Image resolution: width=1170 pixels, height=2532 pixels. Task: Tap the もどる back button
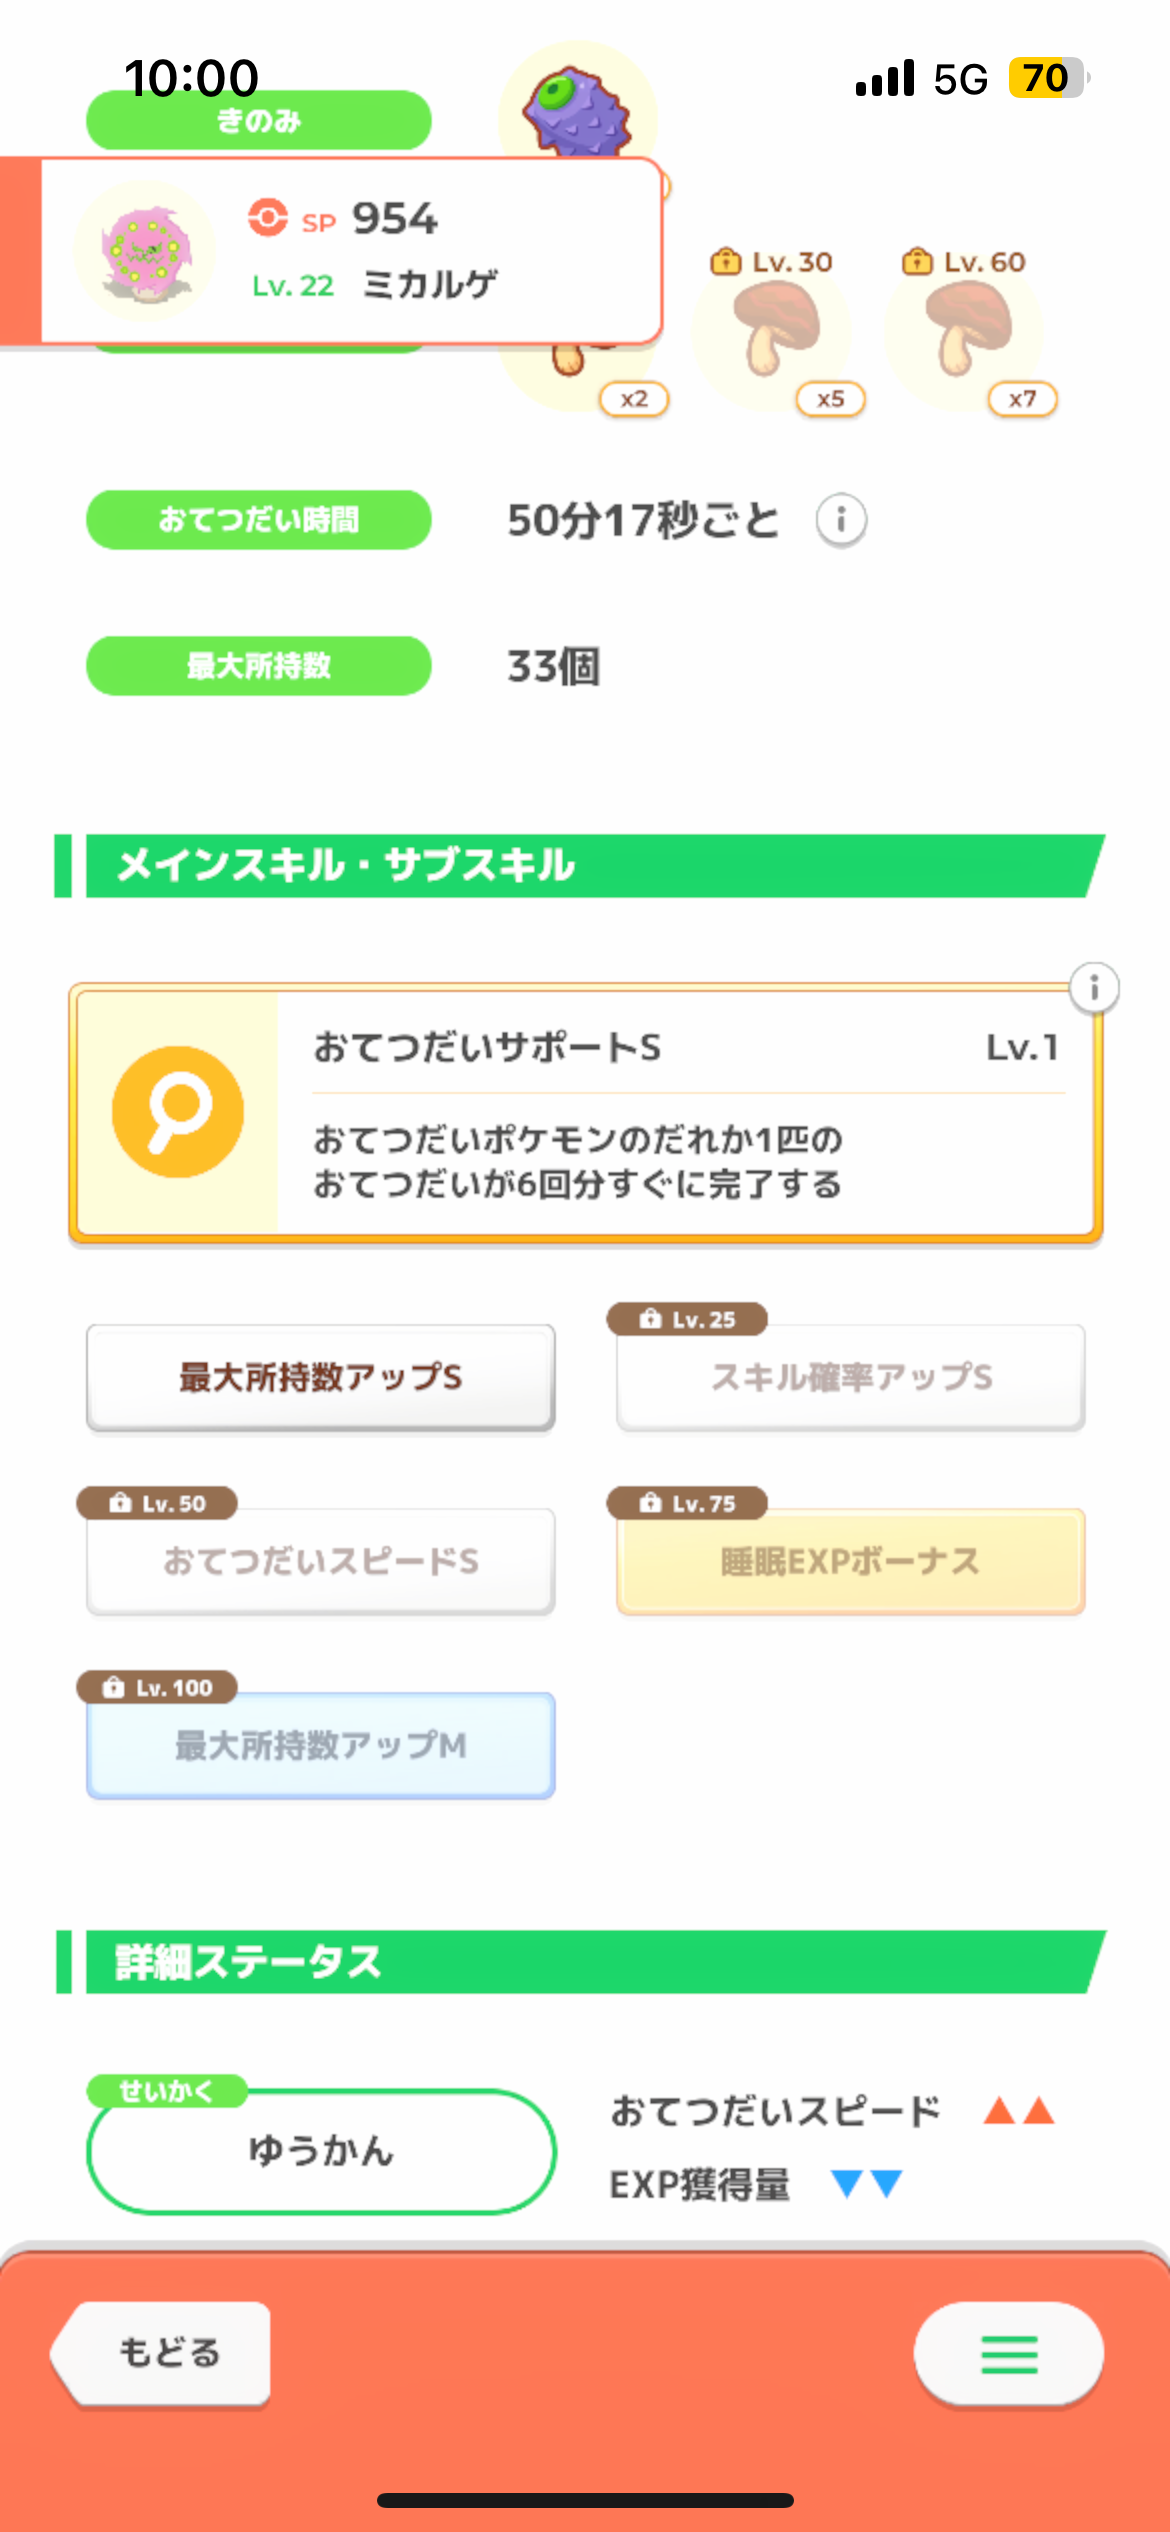(165, 2353)
